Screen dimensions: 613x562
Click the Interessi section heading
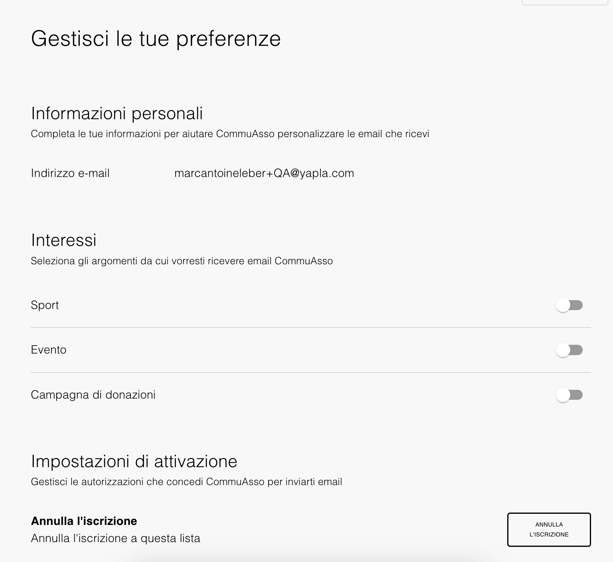[64, 240]
